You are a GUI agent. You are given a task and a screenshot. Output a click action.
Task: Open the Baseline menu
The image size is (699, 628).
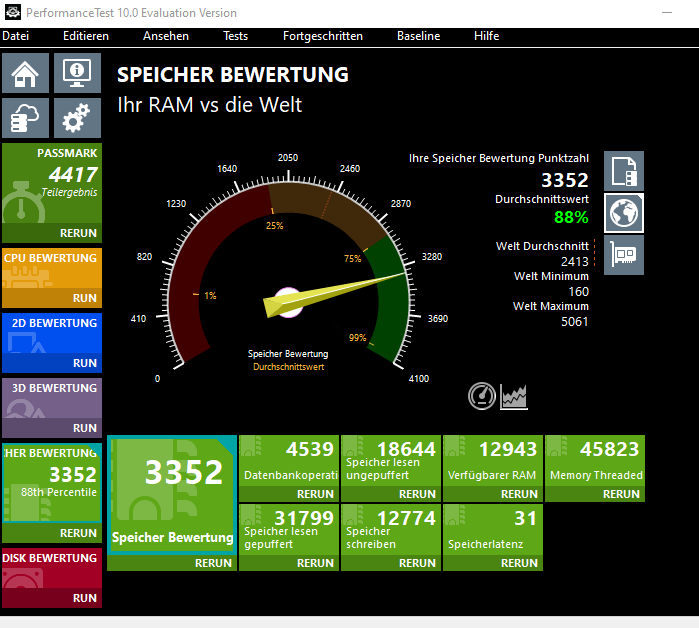tap(419, 36)
